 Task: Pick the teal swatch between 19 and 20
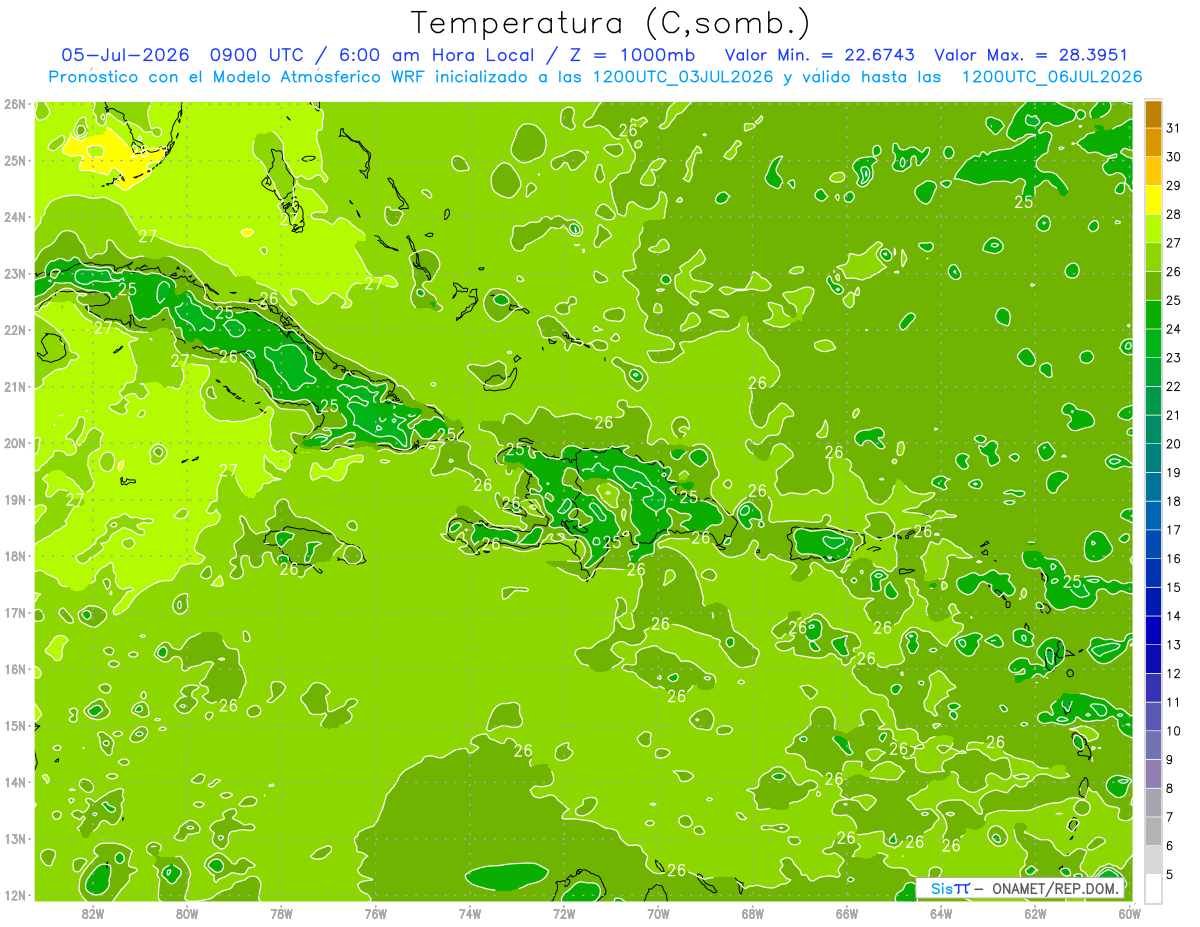(x=1153, y=459)
